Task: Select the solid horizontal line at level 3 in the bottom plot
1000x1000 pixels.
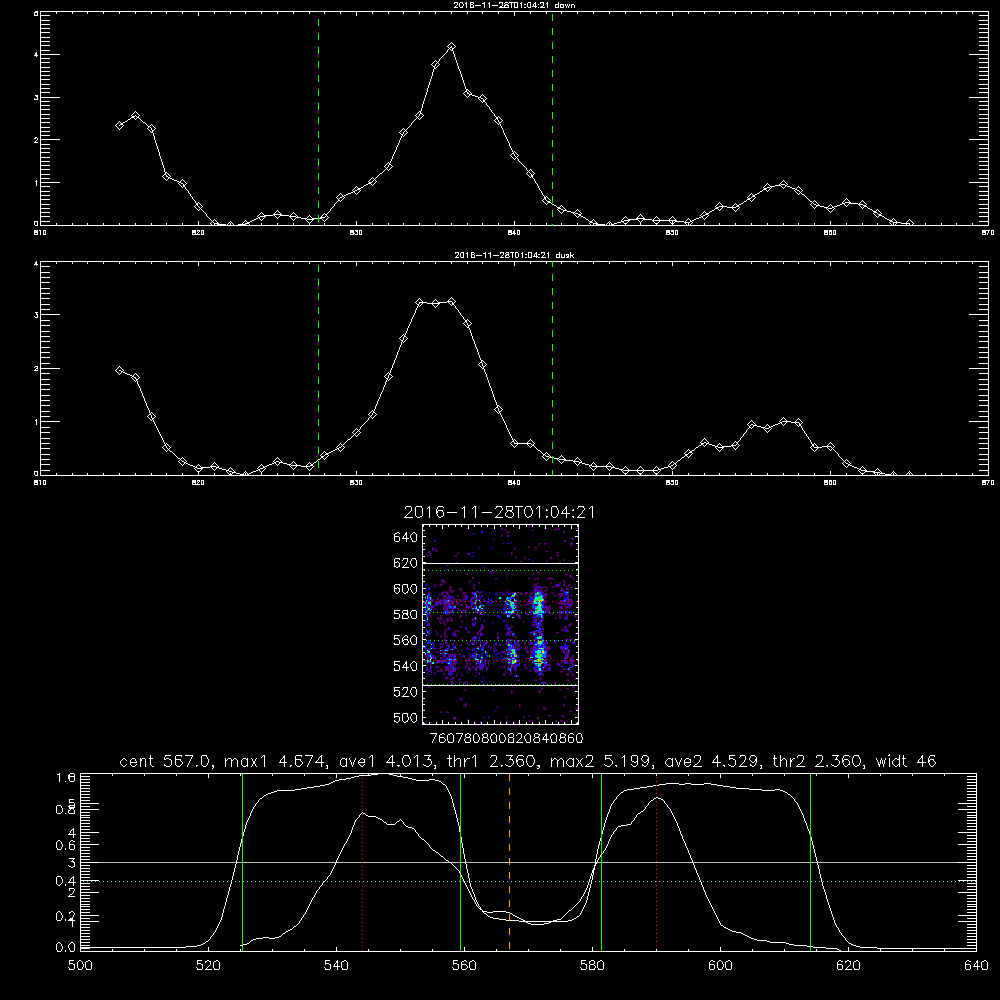Action: pos(529,862)
